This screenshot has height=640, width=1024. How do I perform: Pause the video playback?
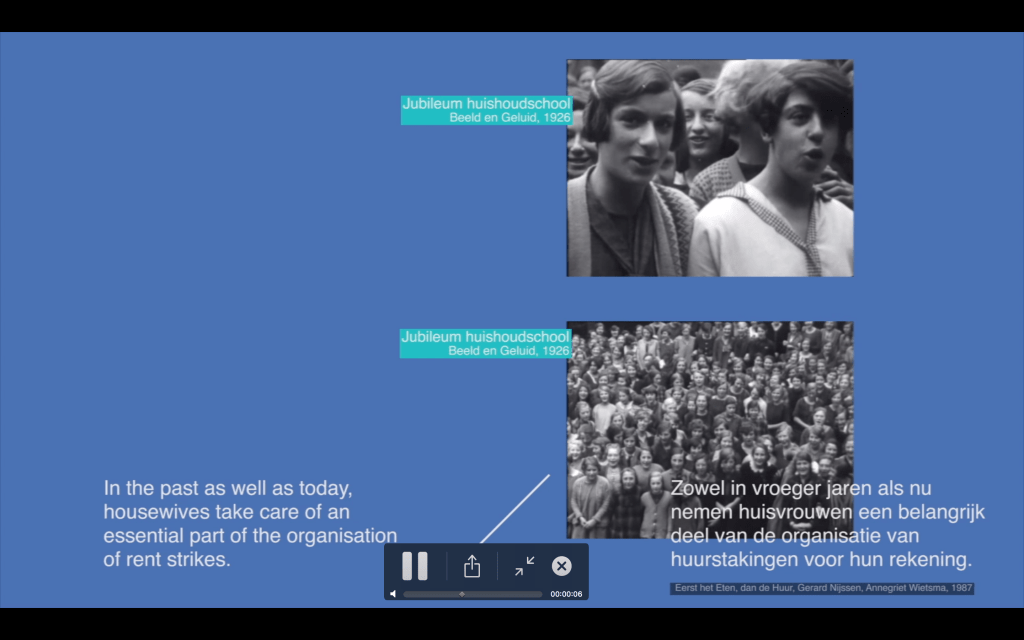(x=414, y=566)
